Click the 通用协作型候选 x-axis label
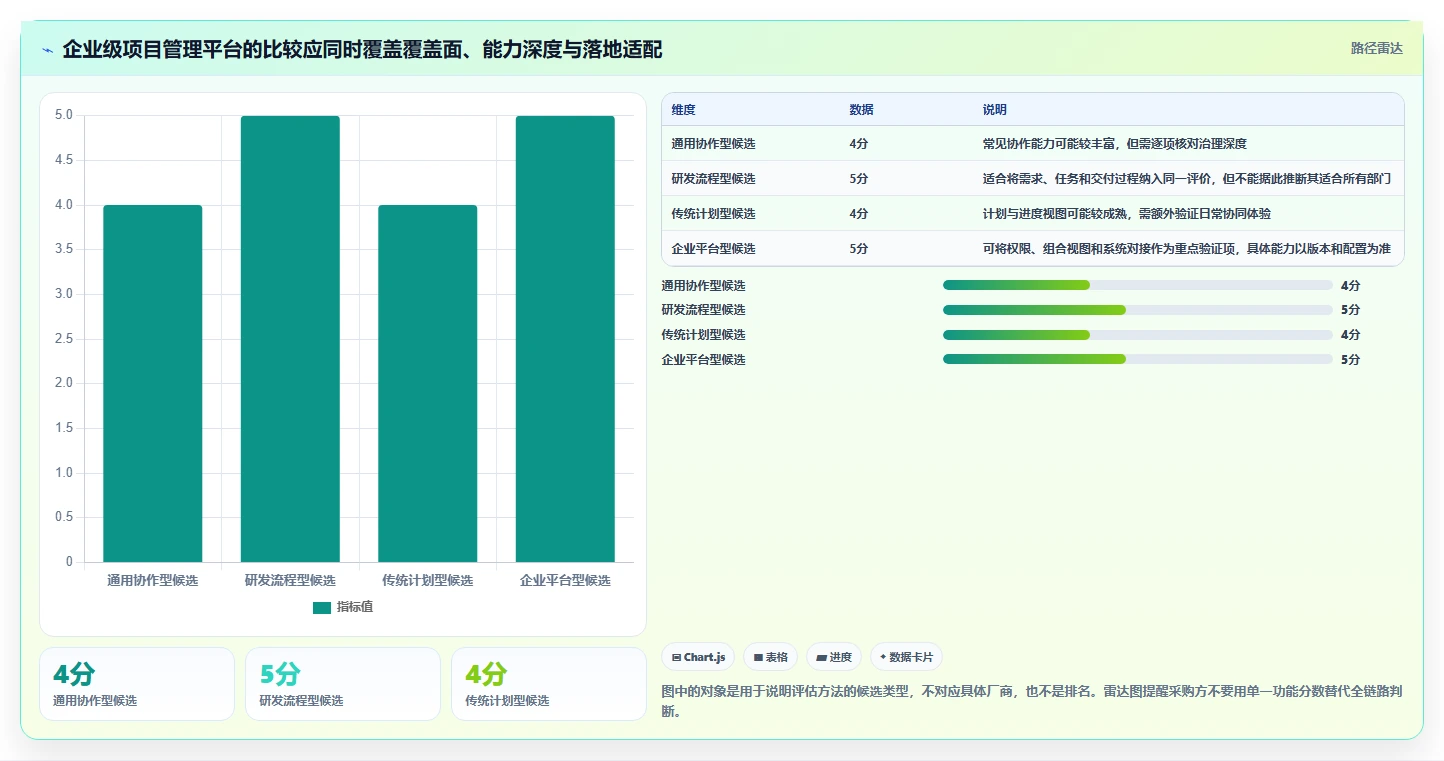Image resolution: width=1444 pixels, height=761 pixels. [153, 580]
